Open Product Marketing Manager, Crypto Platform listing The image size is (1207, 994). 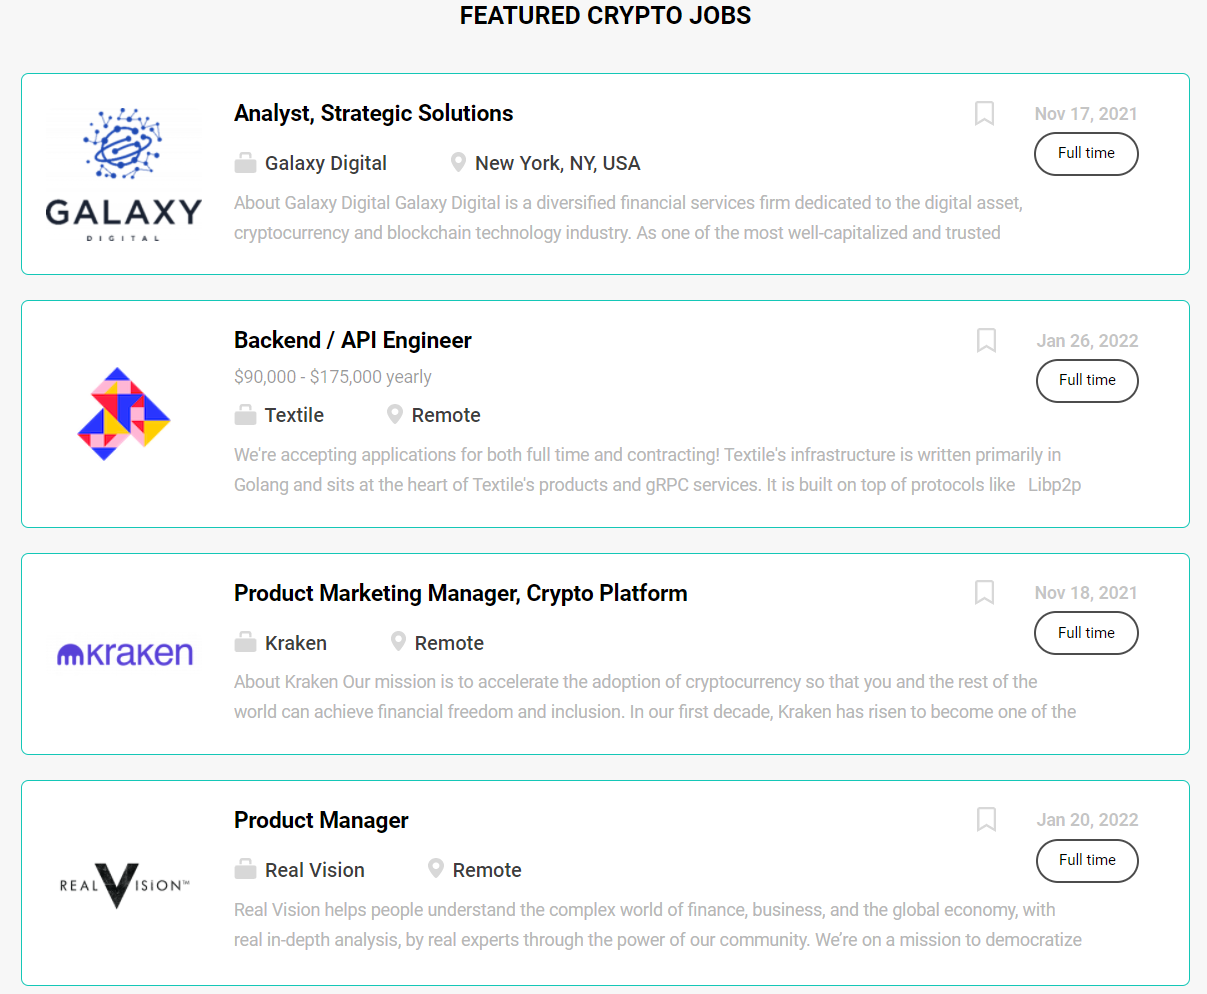pos(460,593)
